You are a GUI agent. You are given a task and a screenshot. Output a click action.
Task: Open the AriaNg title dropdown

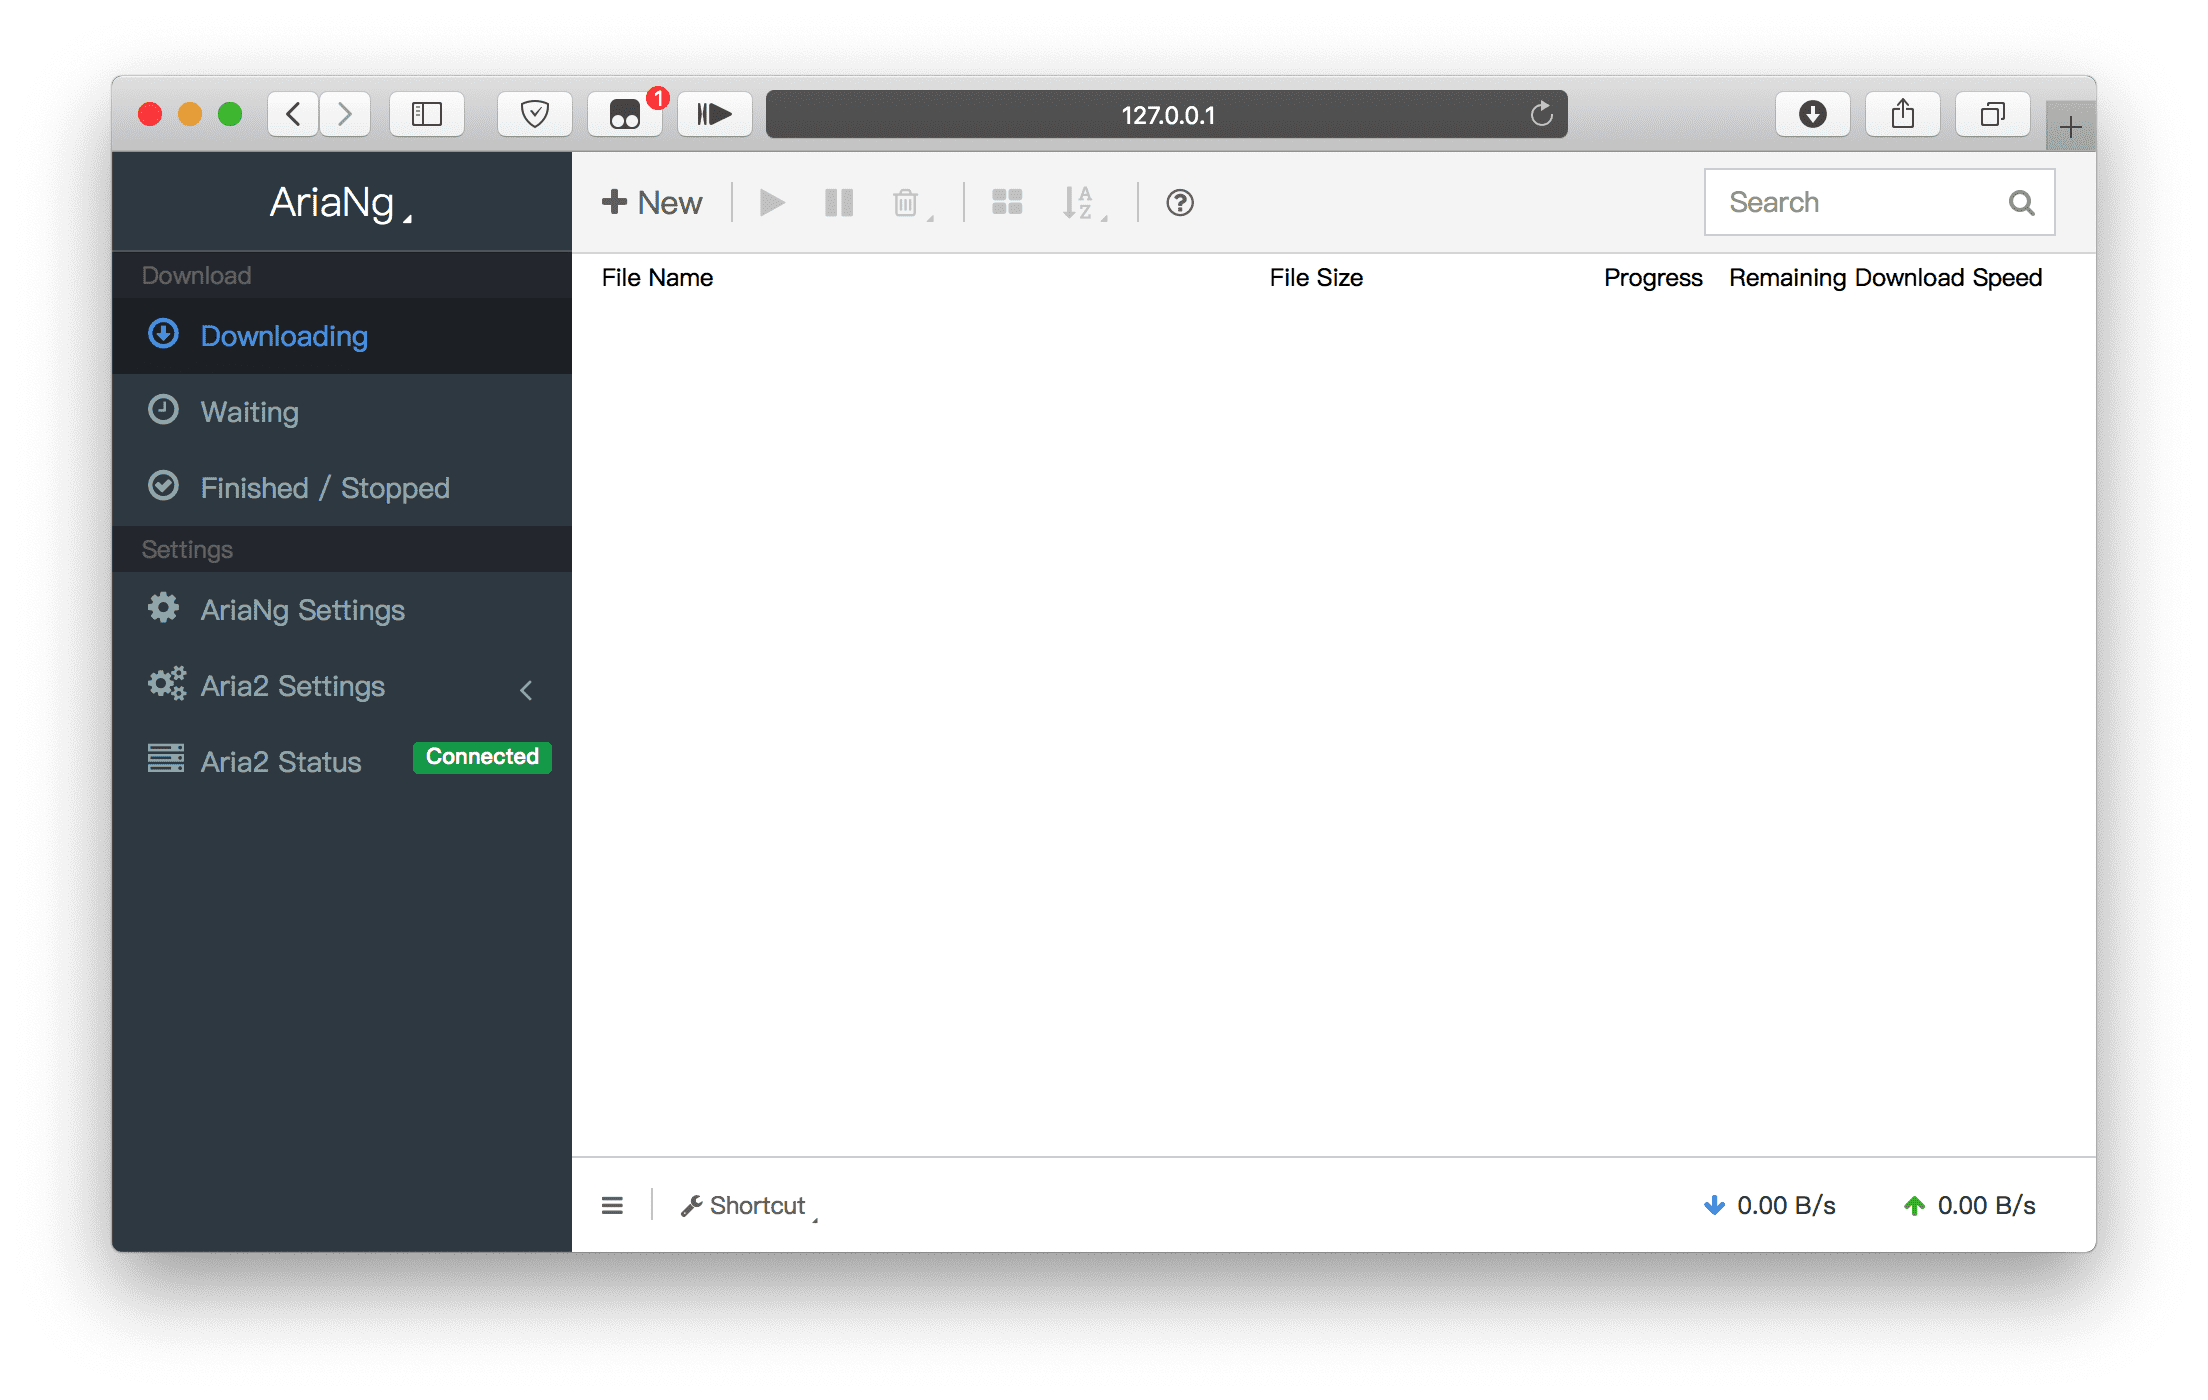[x=340, y=202]
